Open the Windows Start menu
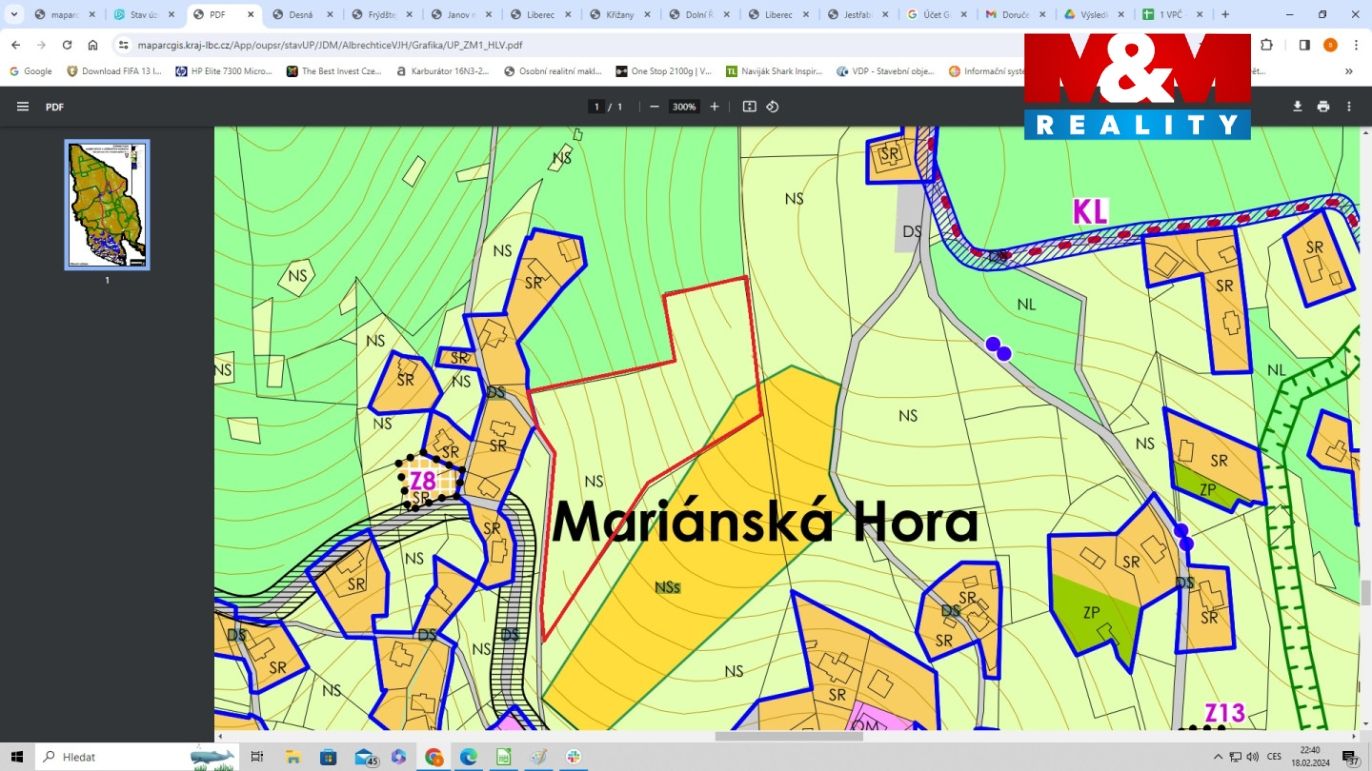1372x771 pixels. click(17, 757)
